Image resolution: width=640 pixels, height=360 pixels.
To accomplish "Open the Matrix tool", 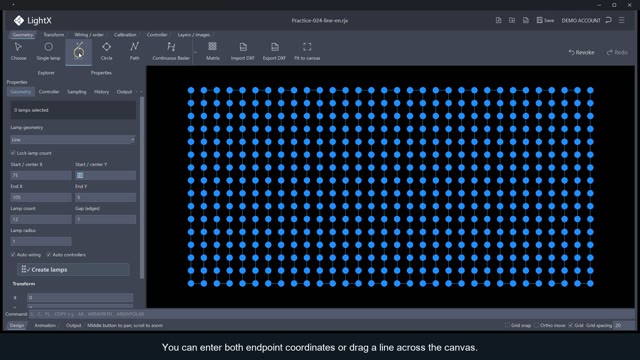I will tap(213, 52).
